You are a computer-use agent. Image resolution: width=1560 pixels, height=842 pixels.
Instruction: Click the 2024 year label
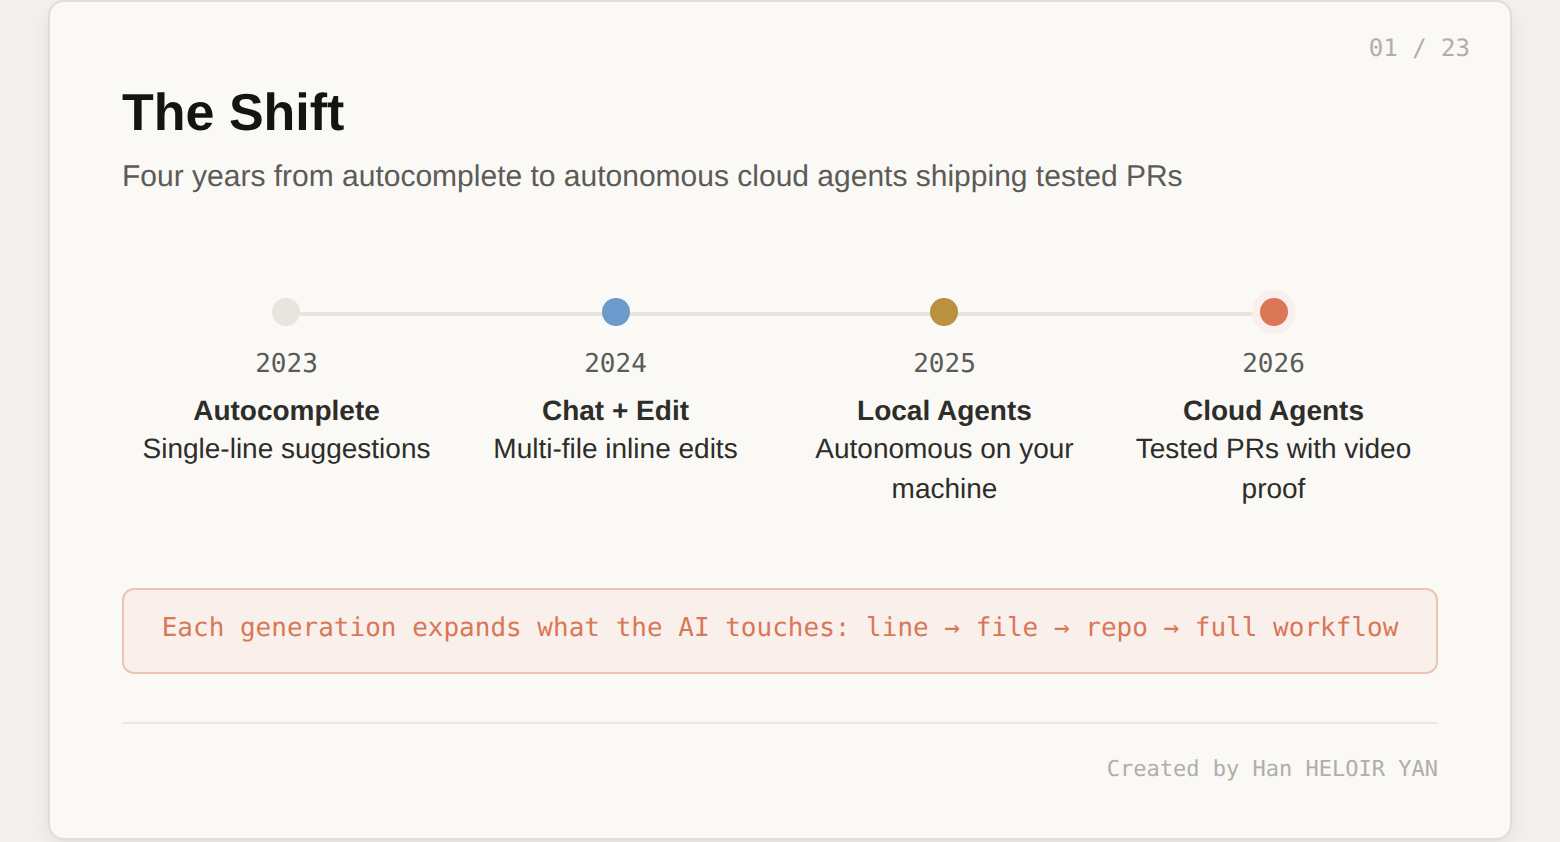tap(615, 363)
